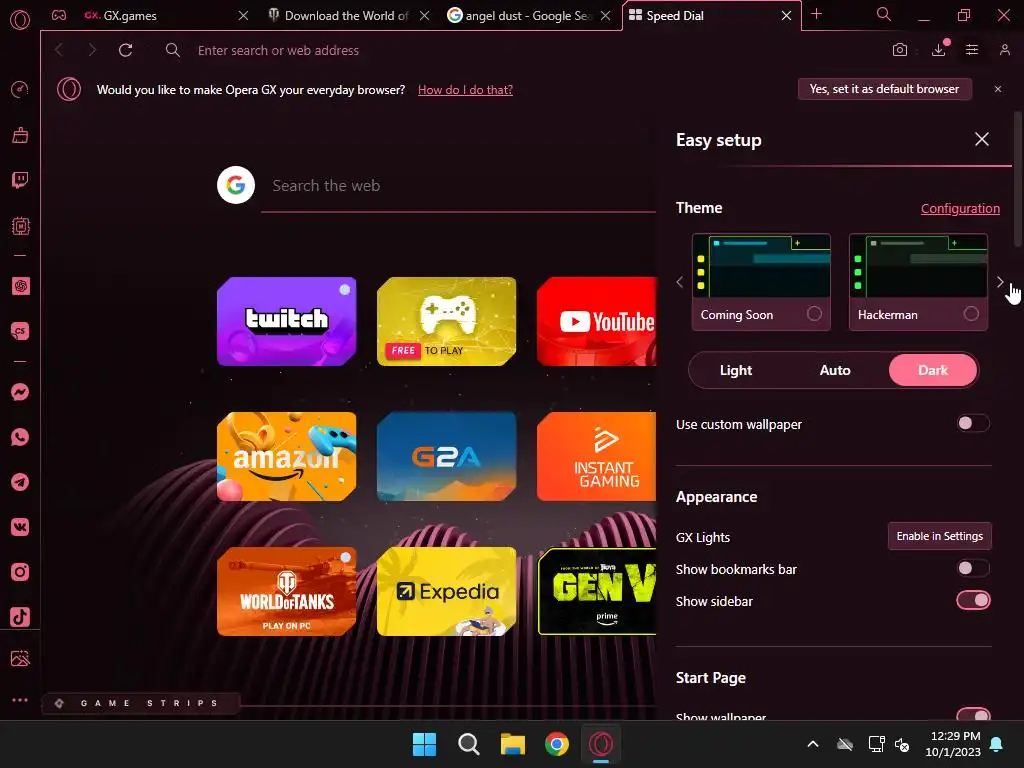1024x768 pixels.
Task: Take a snapshot with camera icon
Action: (x=900, y=50)
